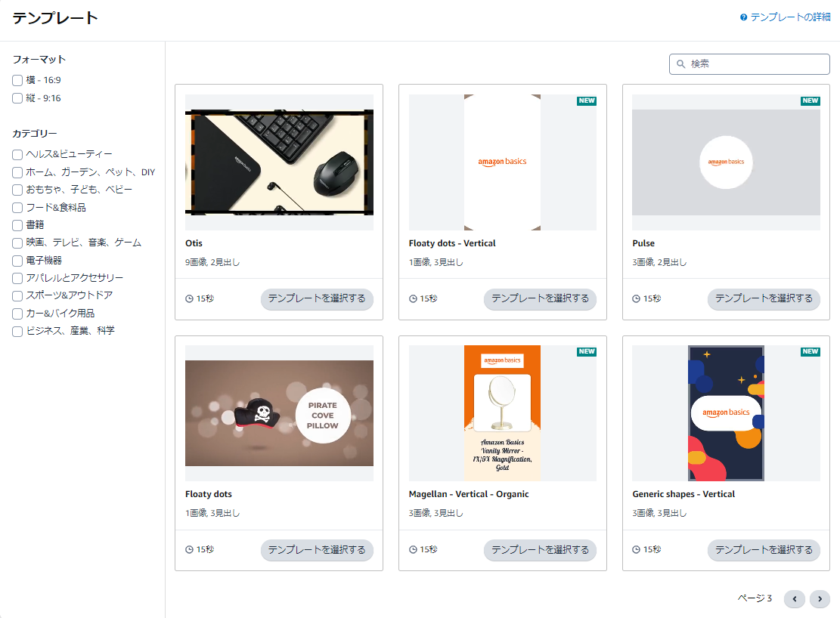This screenshot has width=840, height=618.
Task: Click the 検索 search input field
Action: [x=755, y=64]
